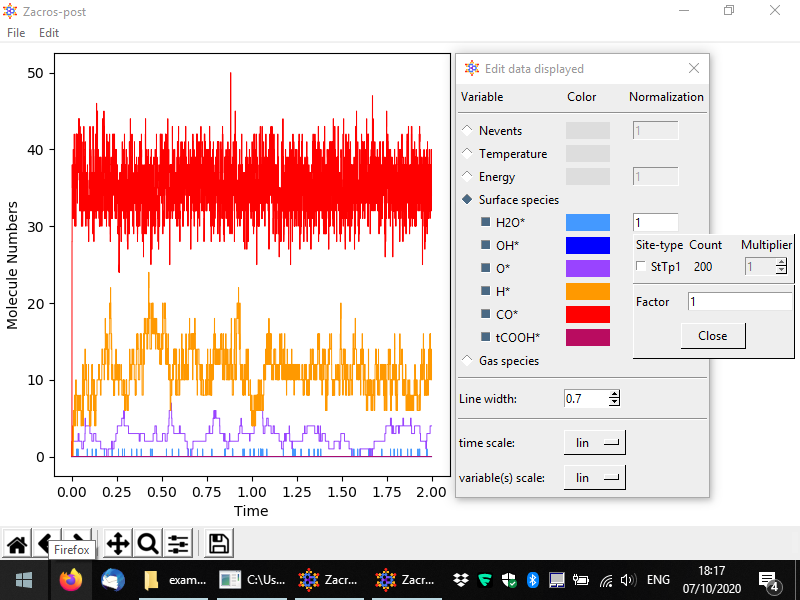Select the Nevents radio button

(x=468, y=131)
